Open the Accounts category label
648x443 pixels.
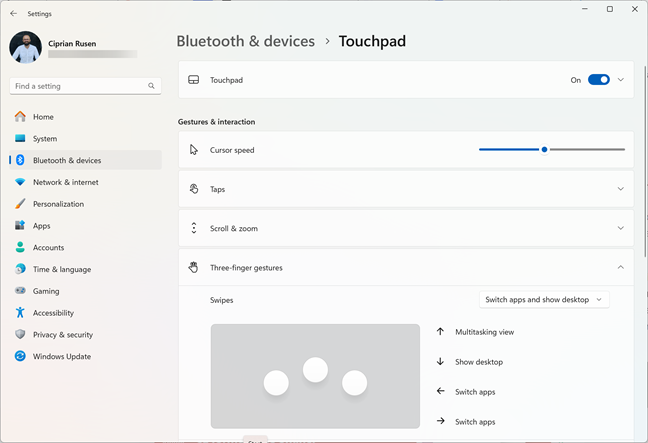point(48,247)
